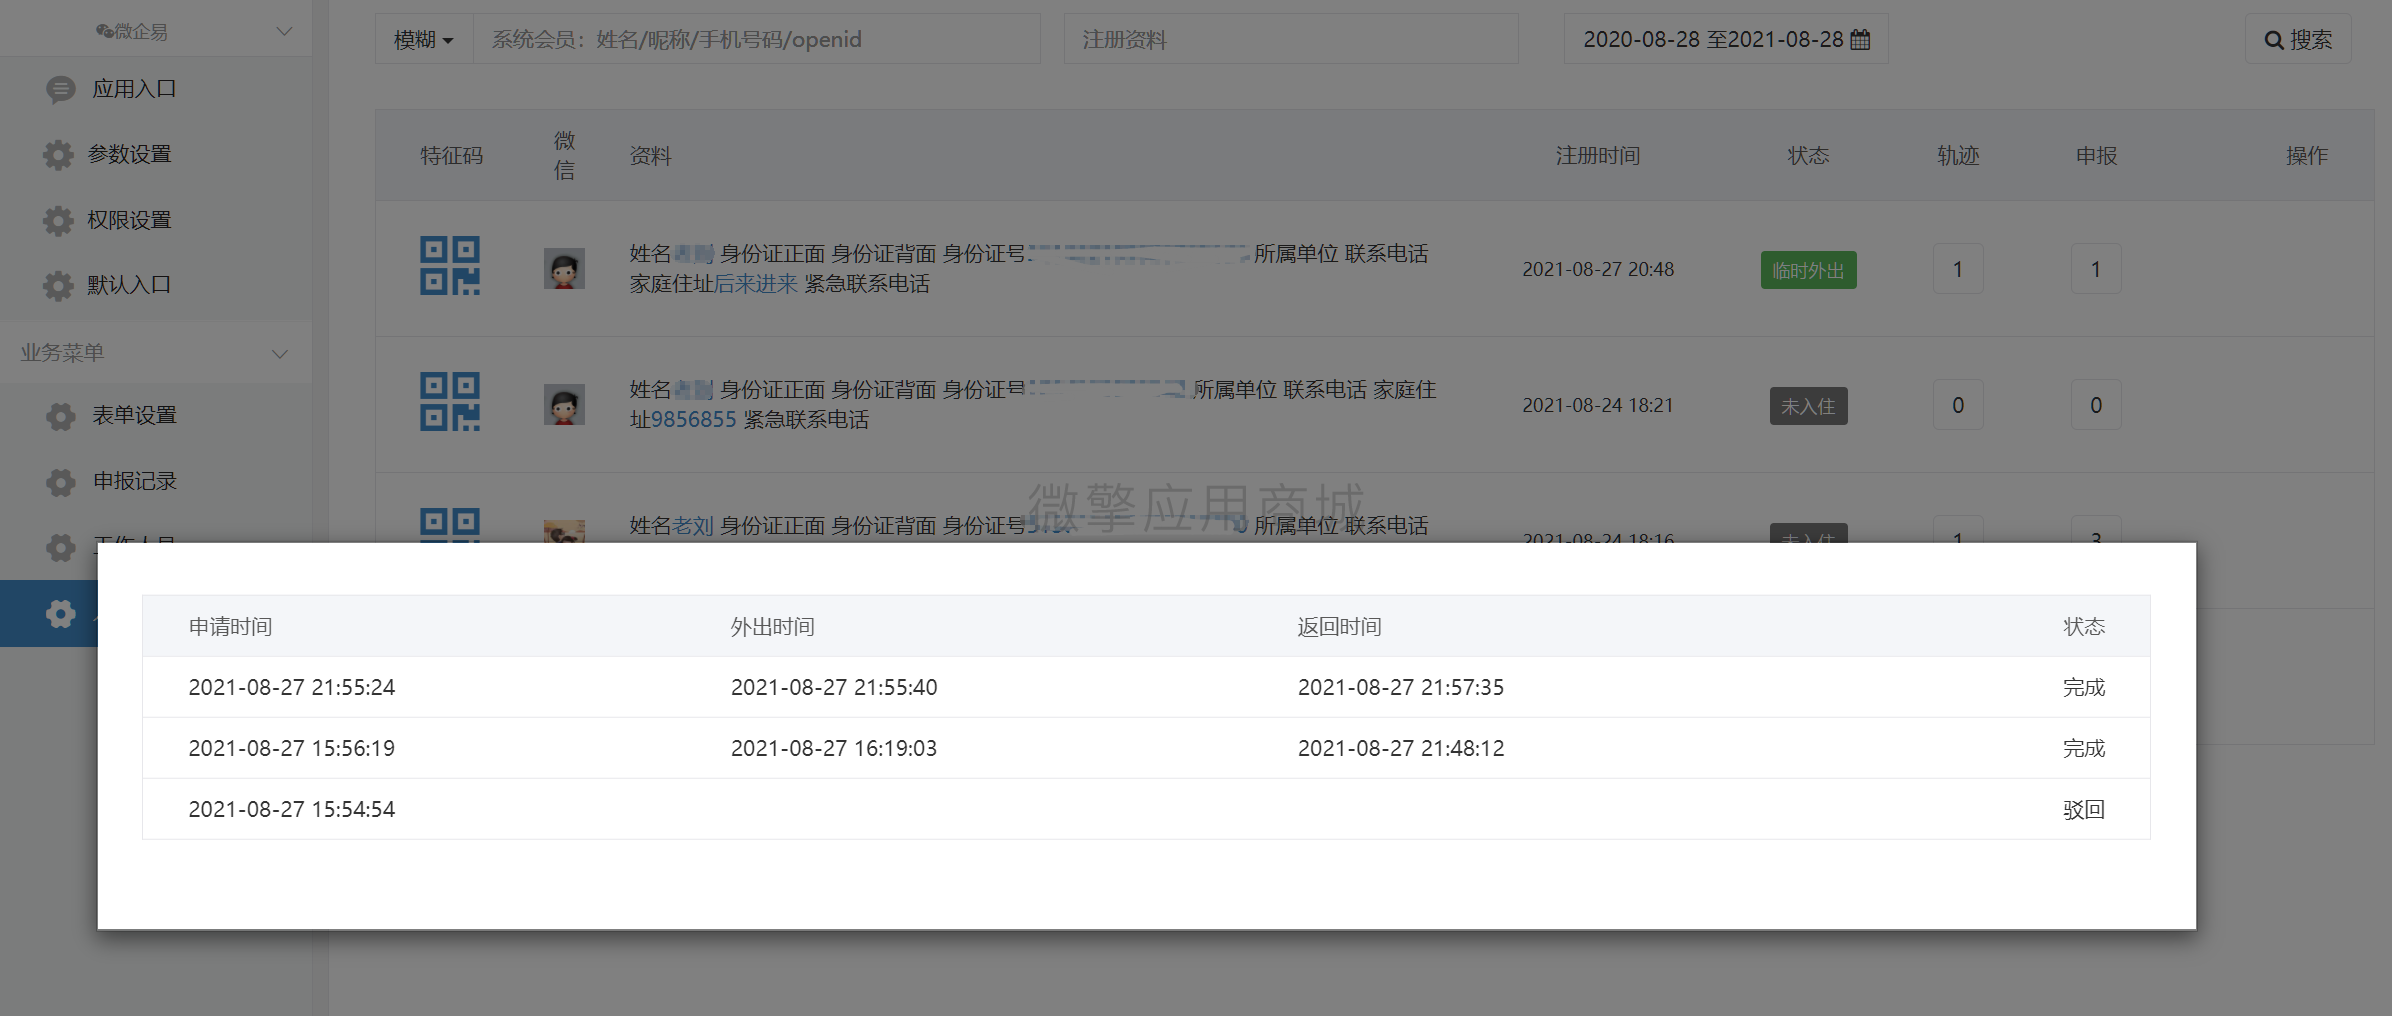Image resolution: width=2392 pixels, height=1016 pixels.
Task: Click the gear icon beside 申报记录
Action: coord(60,482)
